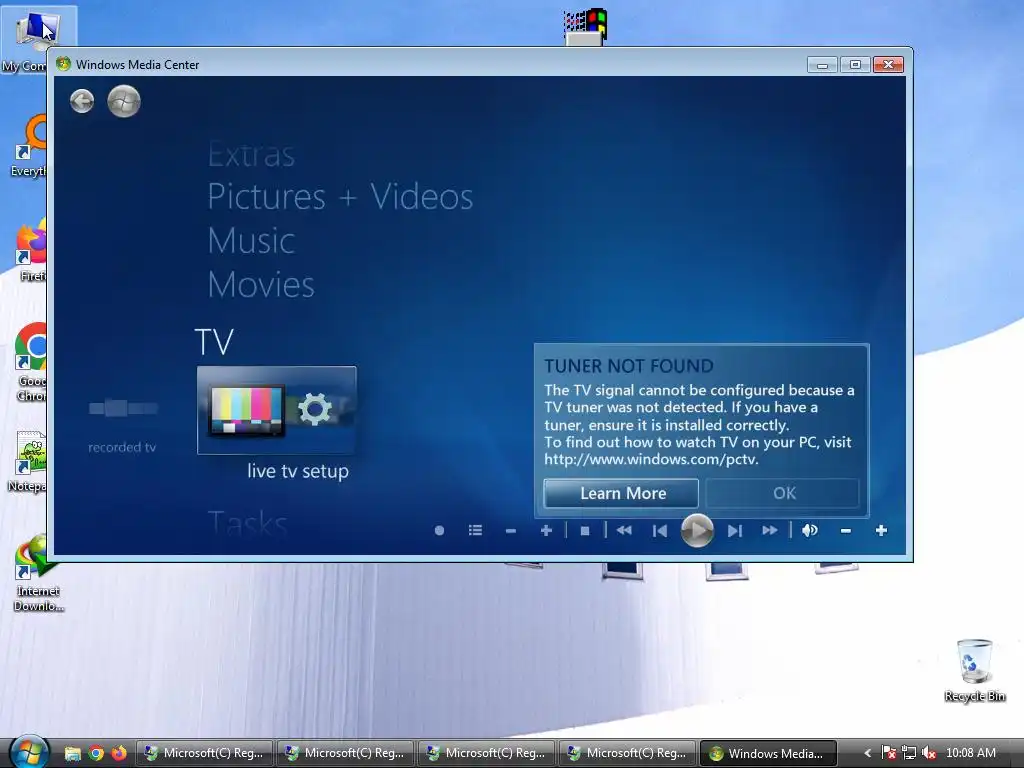Image resolution: width=1024 pixels, height=768 pixels.
Task: Click channel down minus button
Action: (511, 531)
